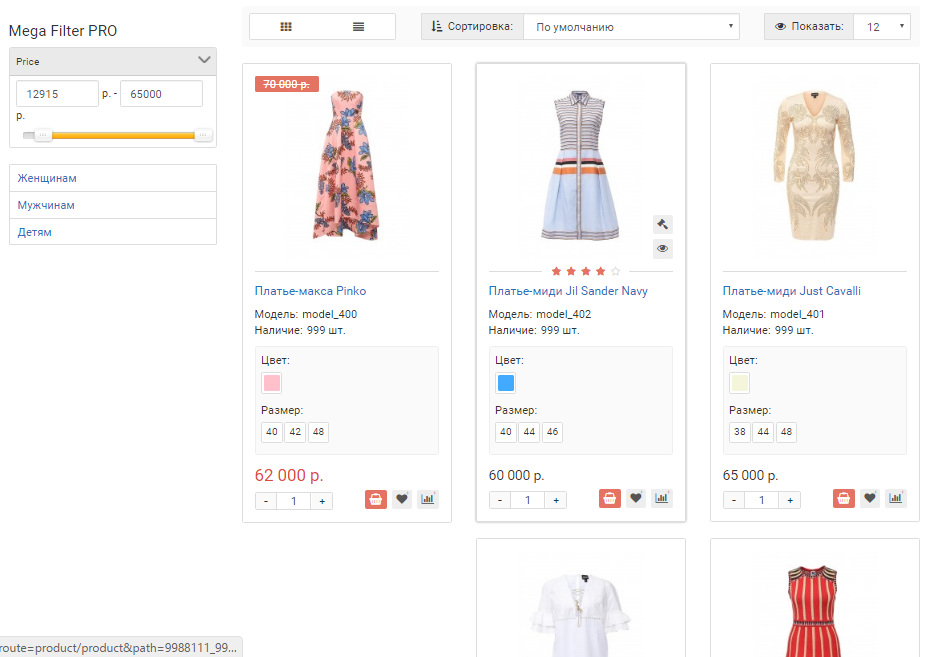Viewport: 929px width, 657px height.
Task: Open the sorting dropdown 'По умолчанию'
Action: (x=631, y=27)
